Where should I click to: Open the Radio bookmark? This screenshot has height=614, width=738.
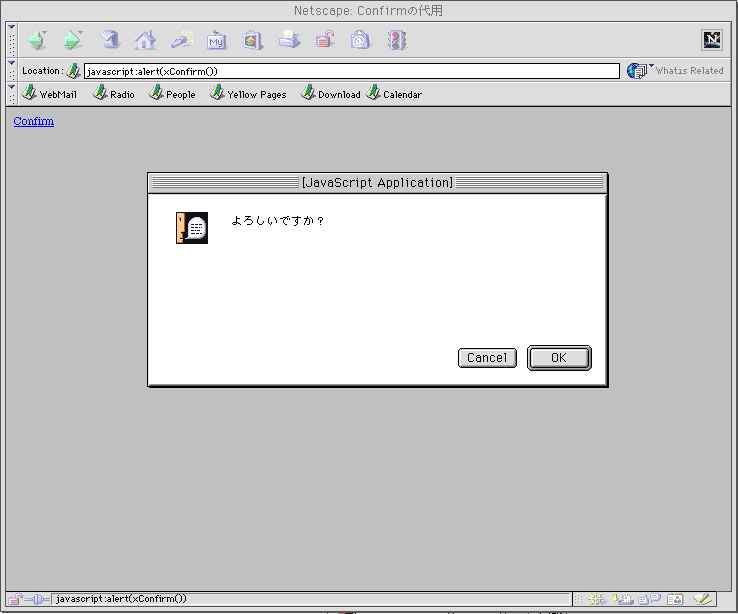click(x=113, y=93)
